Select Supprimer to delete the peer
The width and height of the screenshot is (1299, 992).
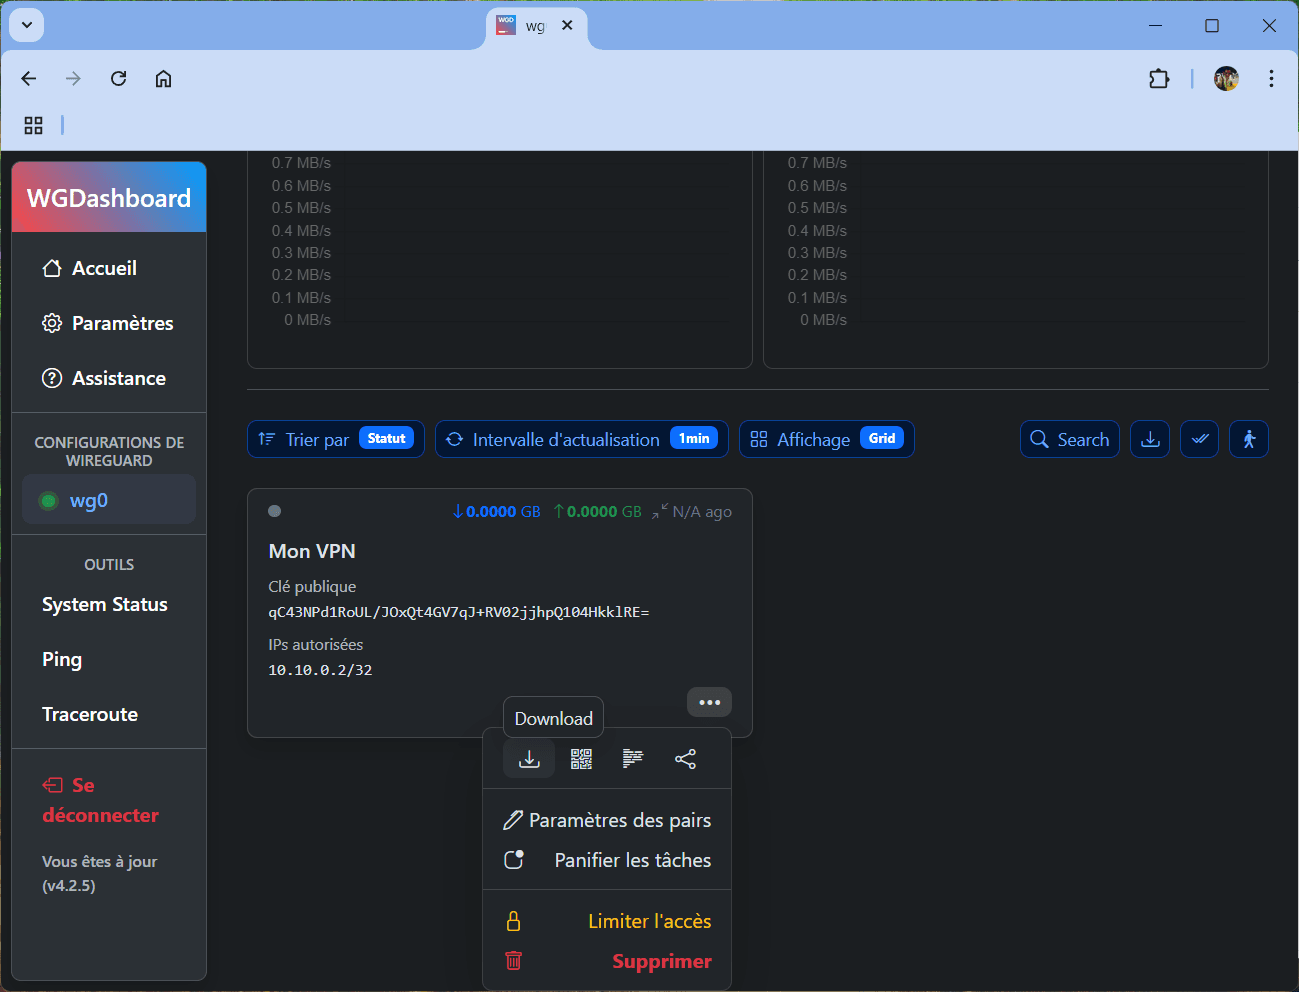607,961
